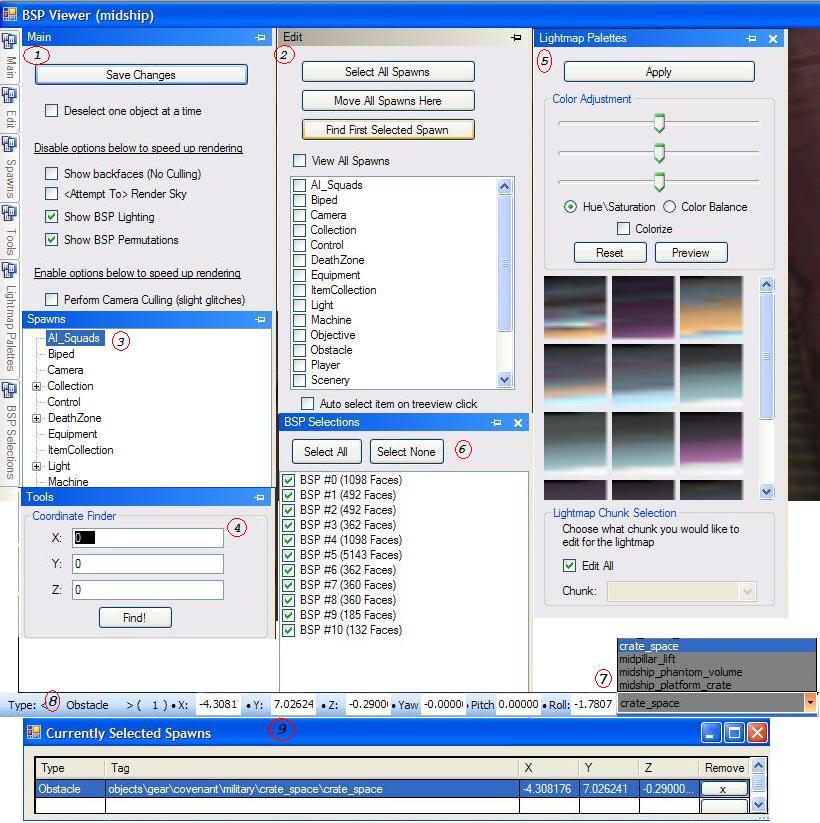Click the pin icon on Edit panel
The height and width of the screenshot is (823, 820).
tap(516, 37)
